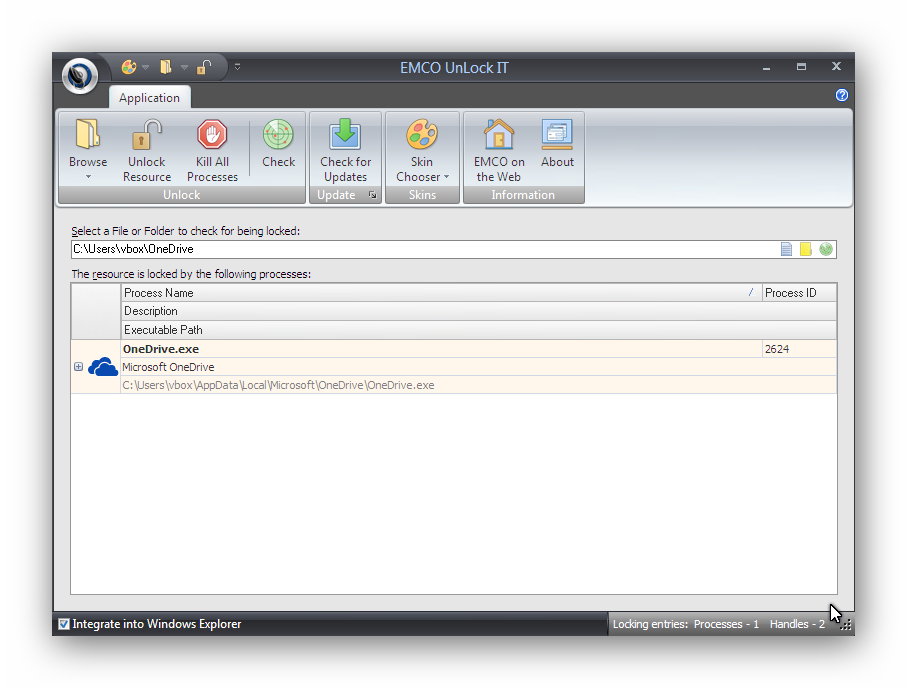Maximize the EMCO UnLock IT window
Viewport: 907px width, 688px height.
801,67
